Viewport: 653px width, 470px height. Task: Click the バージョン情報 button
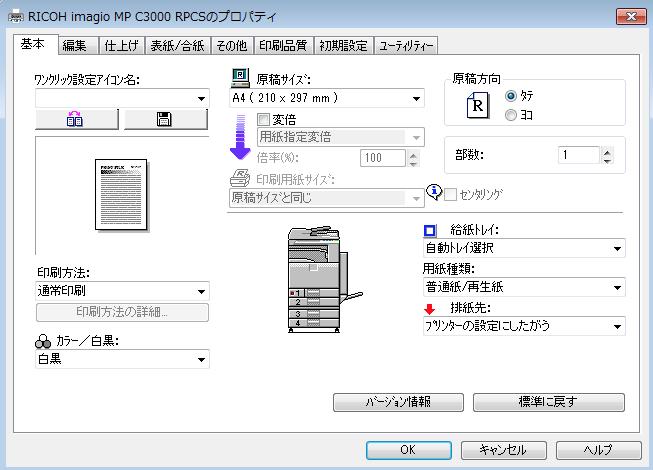pyautogui.click(x=398, y=402)
